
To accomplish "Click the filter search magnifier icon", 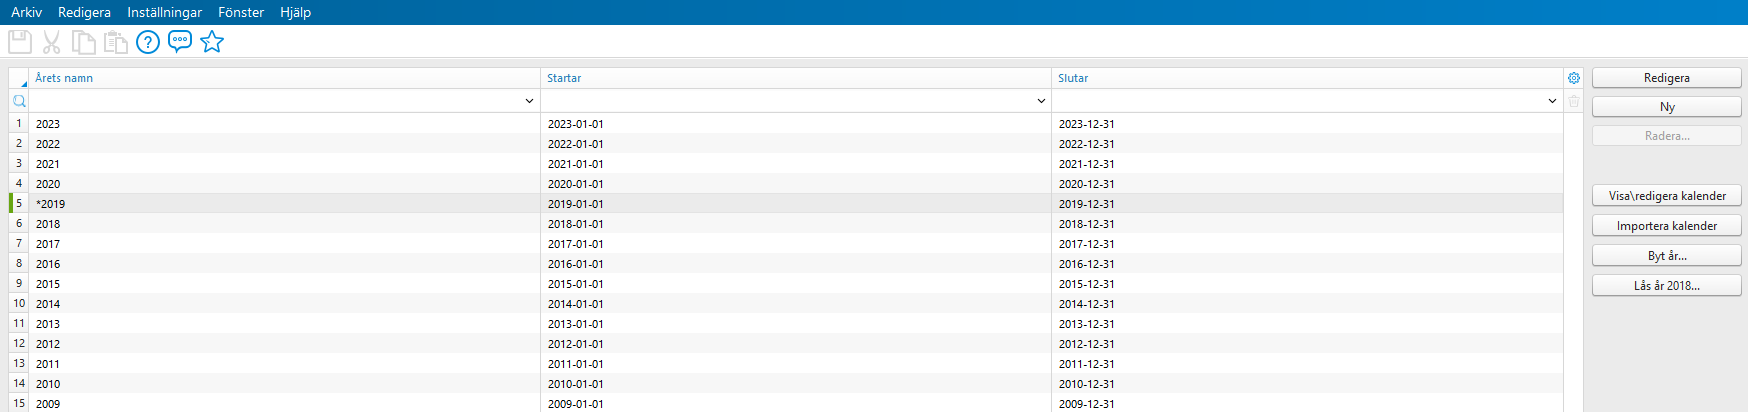I will 19,101.
